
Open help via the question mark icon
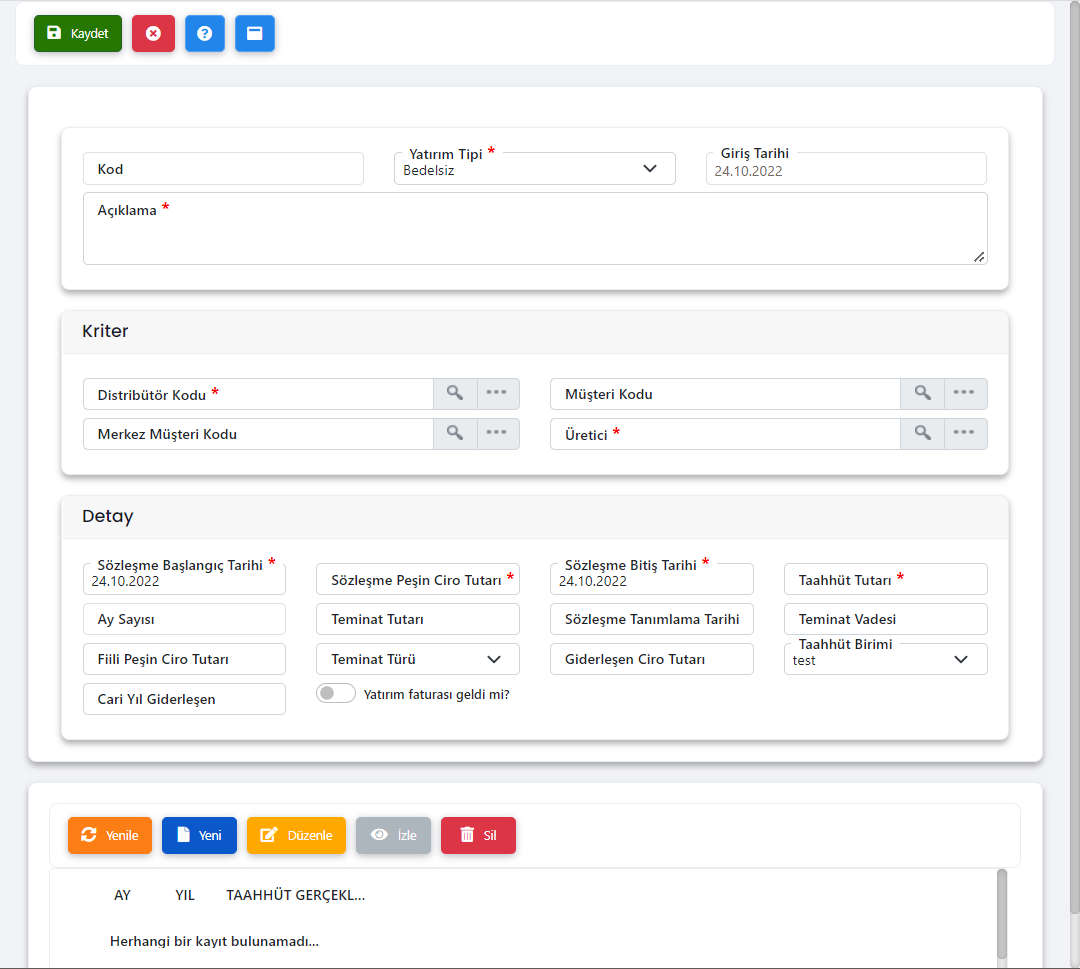[204, 33]
